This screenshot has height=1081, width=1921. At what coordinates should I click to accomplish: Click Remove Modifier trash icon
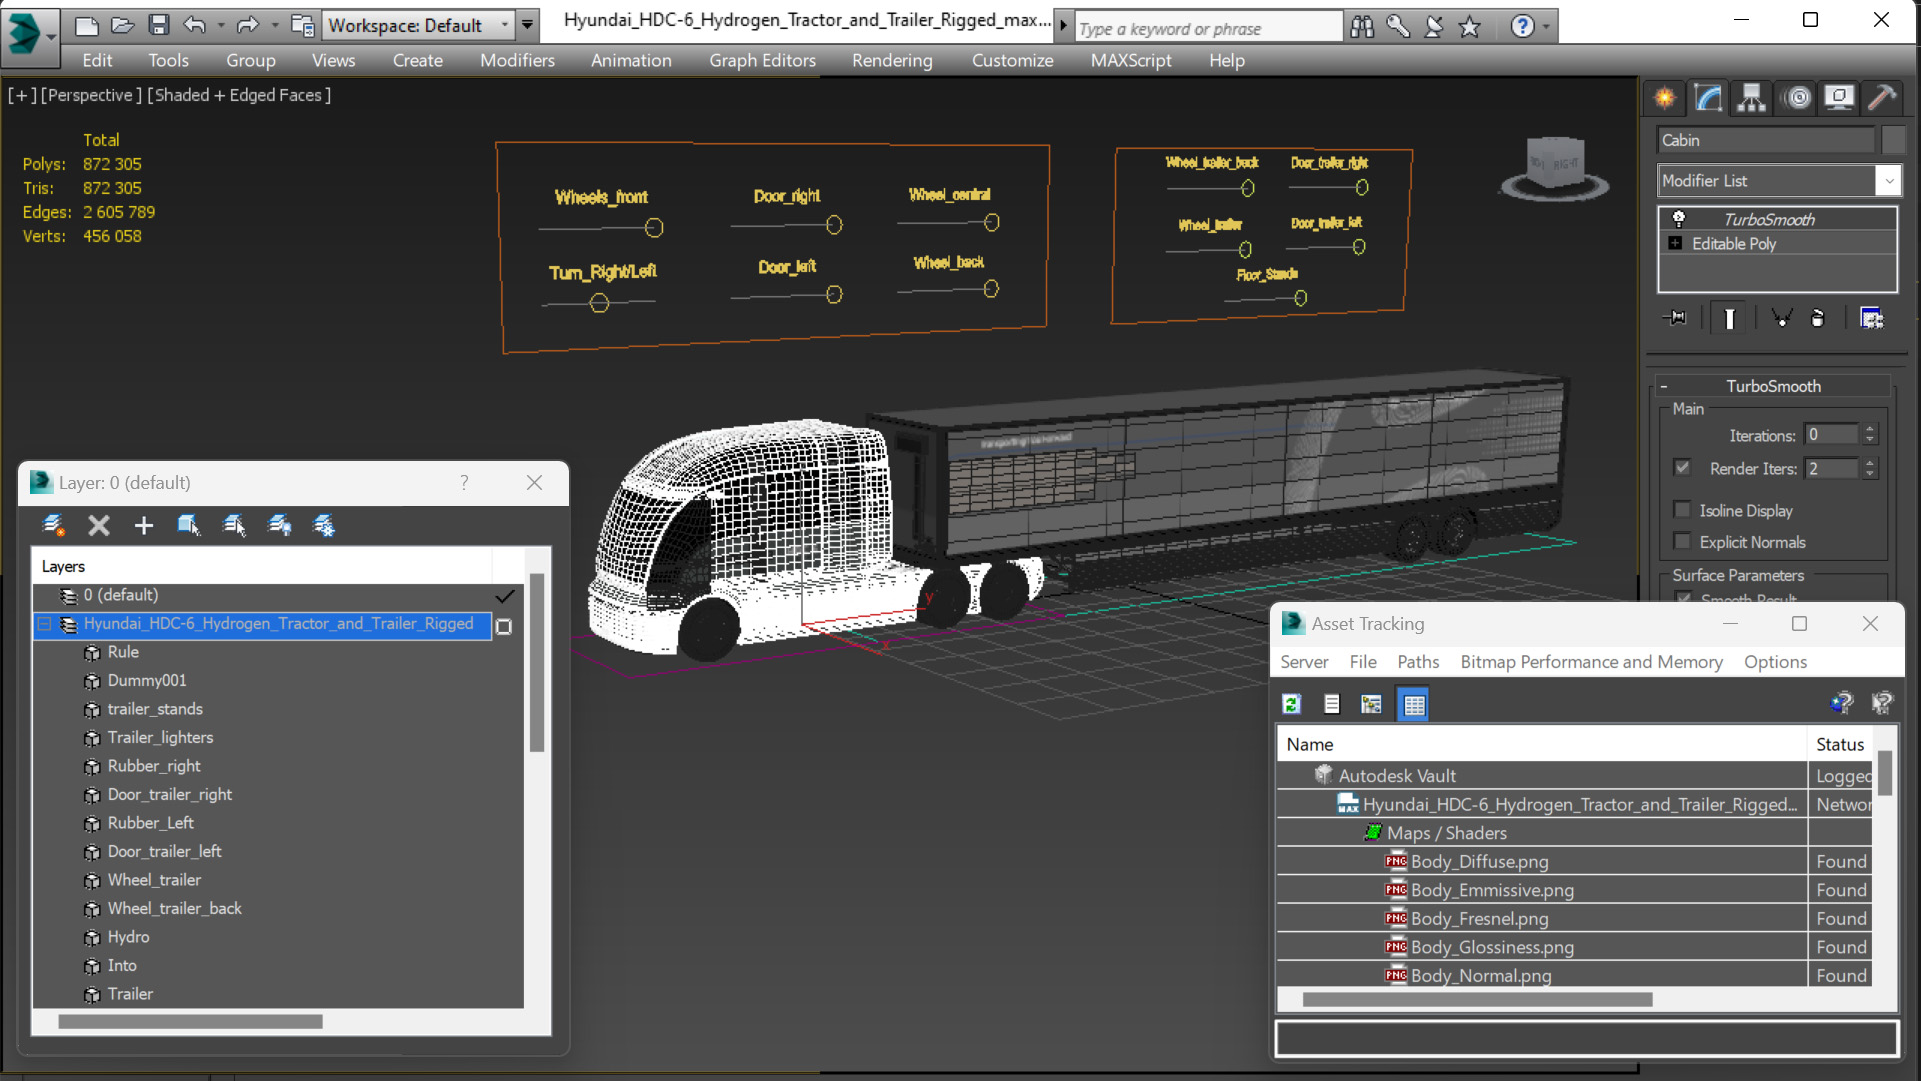pos(1818,318)
